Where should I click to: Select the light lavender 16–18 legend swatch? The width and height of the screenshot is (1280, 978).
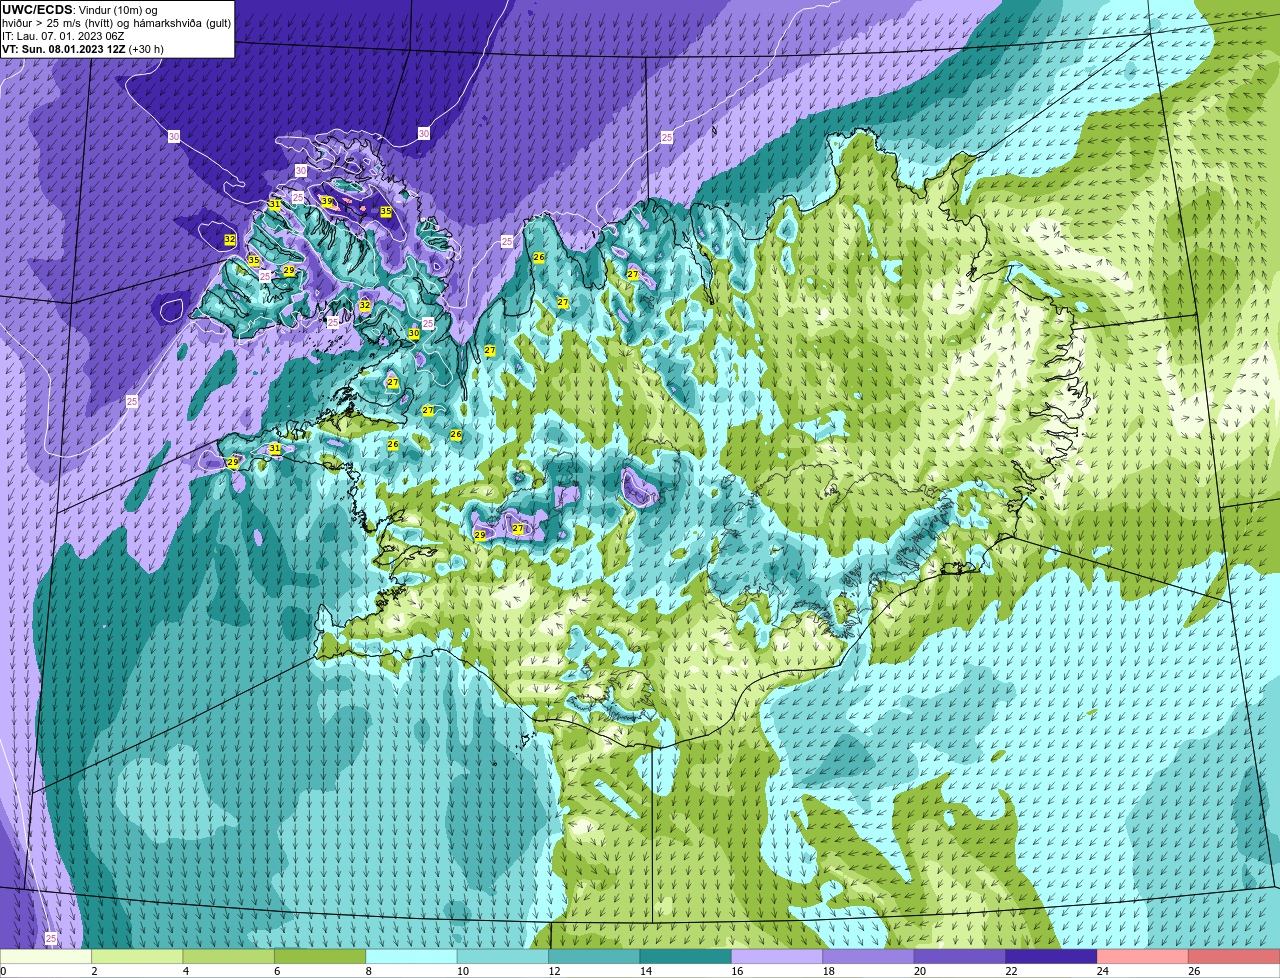[778, 956]
